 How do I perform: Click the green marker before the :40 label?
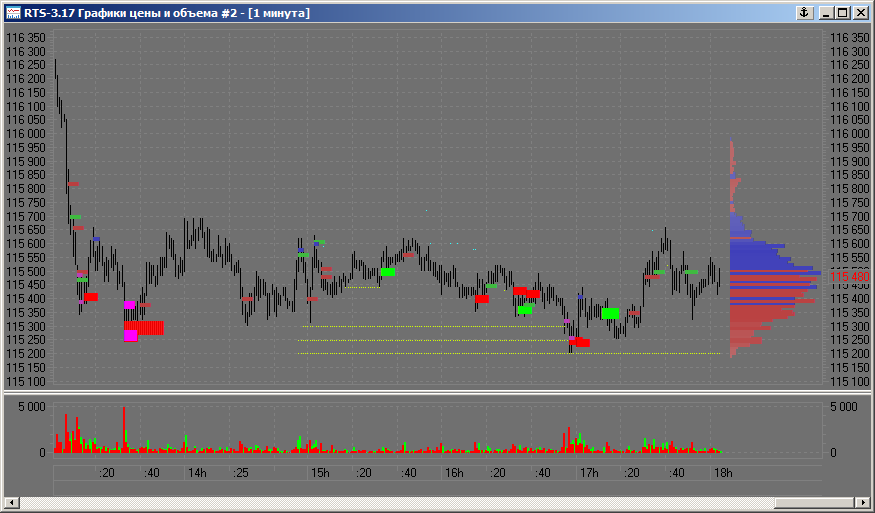coord(388,271)
